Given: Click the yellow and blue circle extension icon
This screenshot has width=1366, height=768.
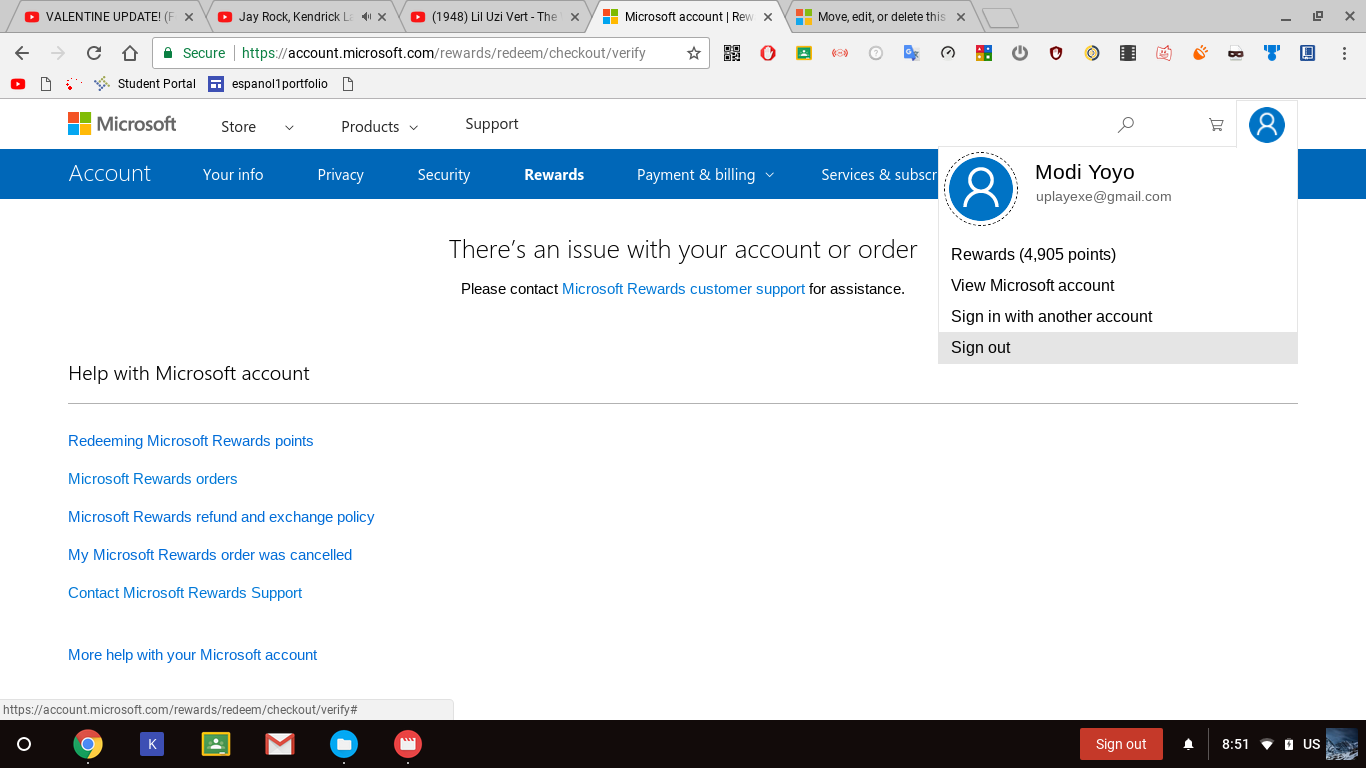Looking at the screenshot, I should (x=1092, y=54).
